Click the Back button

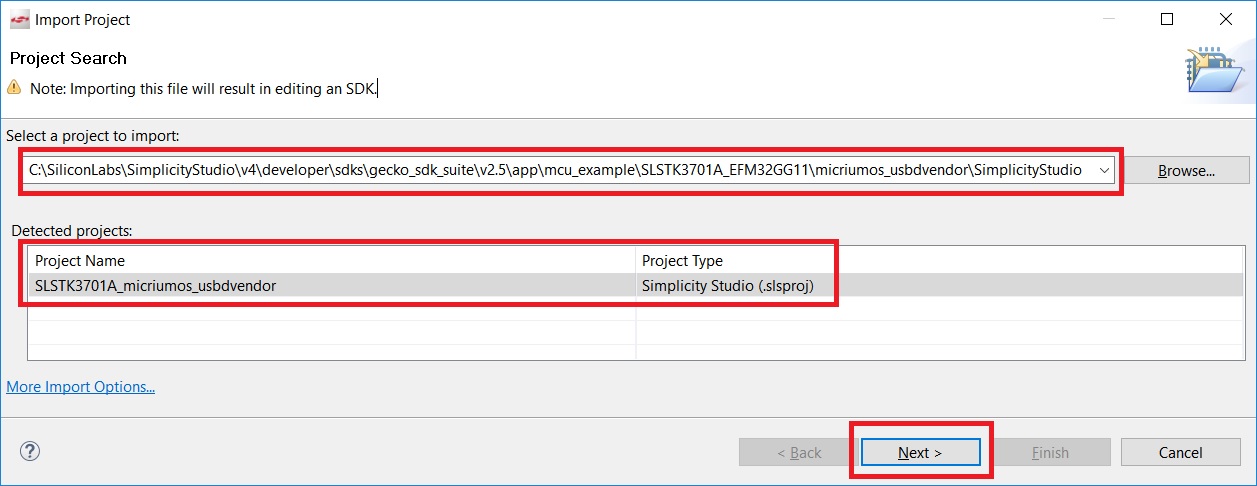pyautogui.click(x=800, y=453)
